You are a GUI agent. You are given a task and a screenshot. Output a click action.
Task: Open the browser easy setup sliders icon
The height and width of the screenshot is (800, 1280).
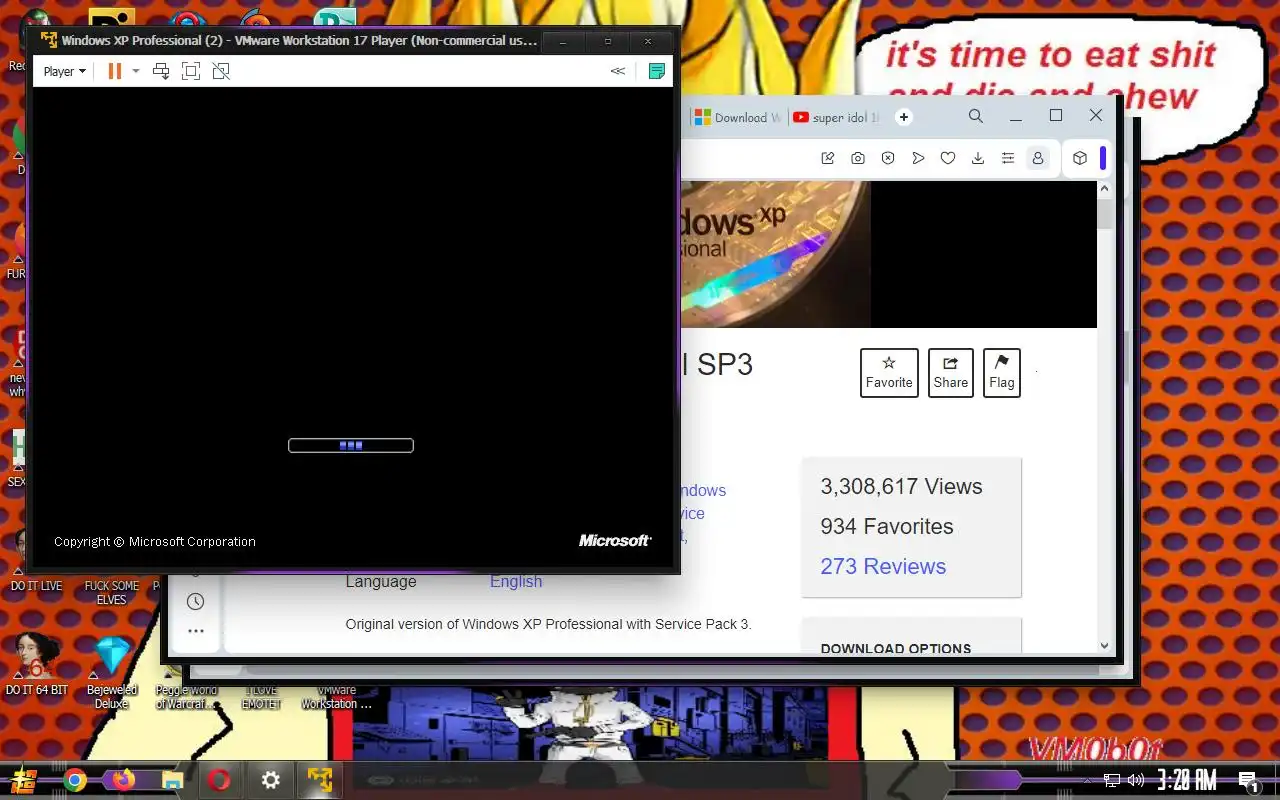click(1008, 158)
